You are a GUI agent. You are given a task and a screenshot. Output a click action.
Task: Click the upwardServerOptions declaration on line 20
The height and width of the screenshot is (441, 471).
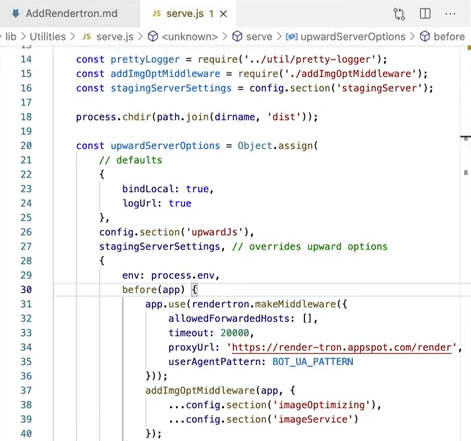coord(165,146)
